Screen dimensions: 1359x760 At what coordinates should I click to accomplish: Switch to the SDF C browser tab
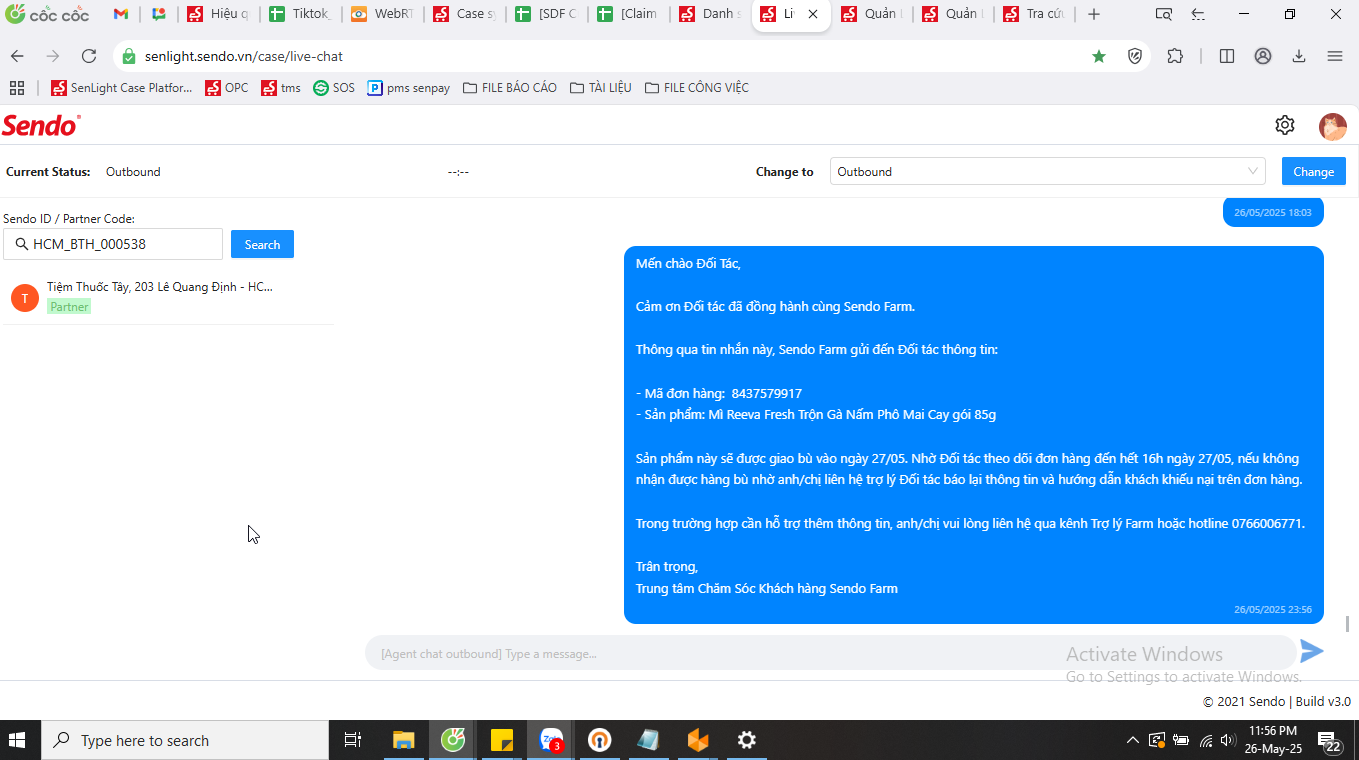[x=546, y=14]
